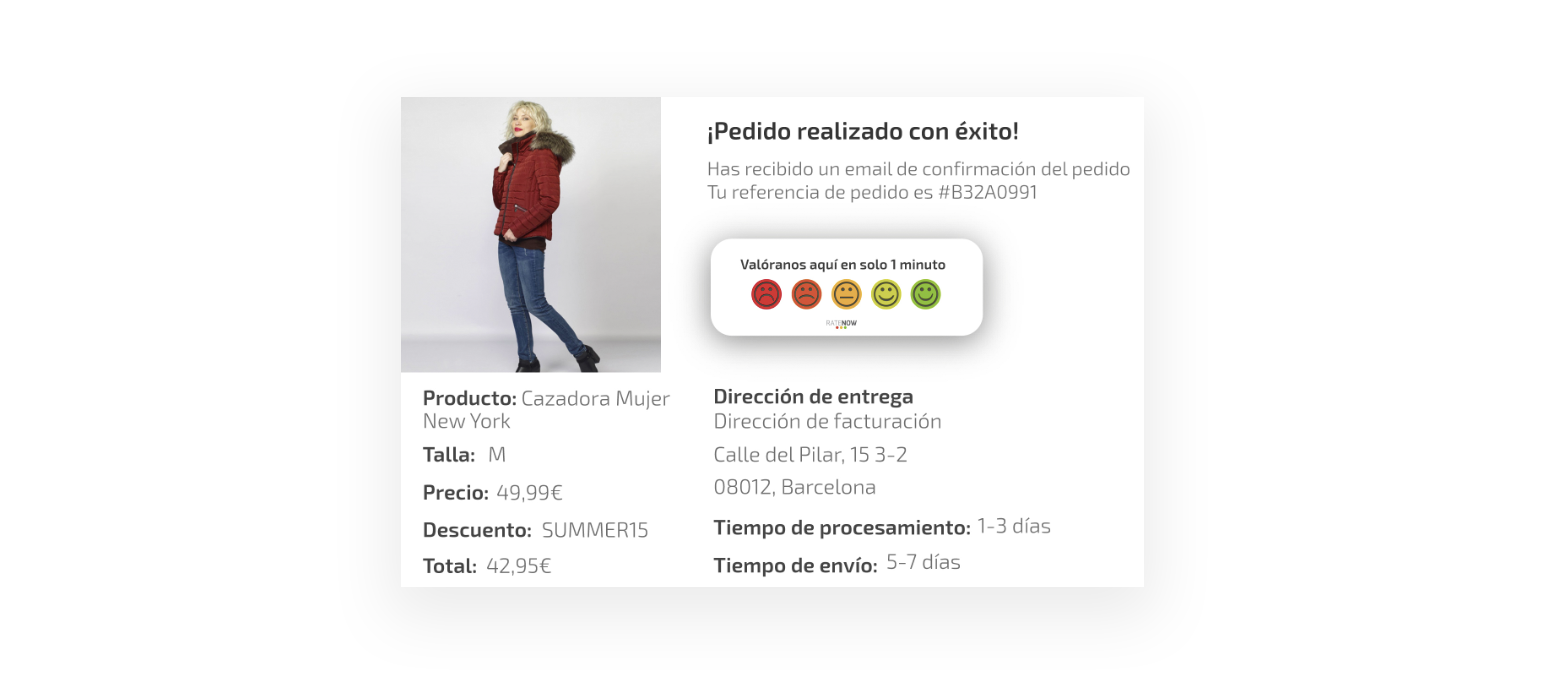Click the 'Valóranos aquí en solo 1 minuto' text
Screen dimensions: 1546x684
coord(843,265)
